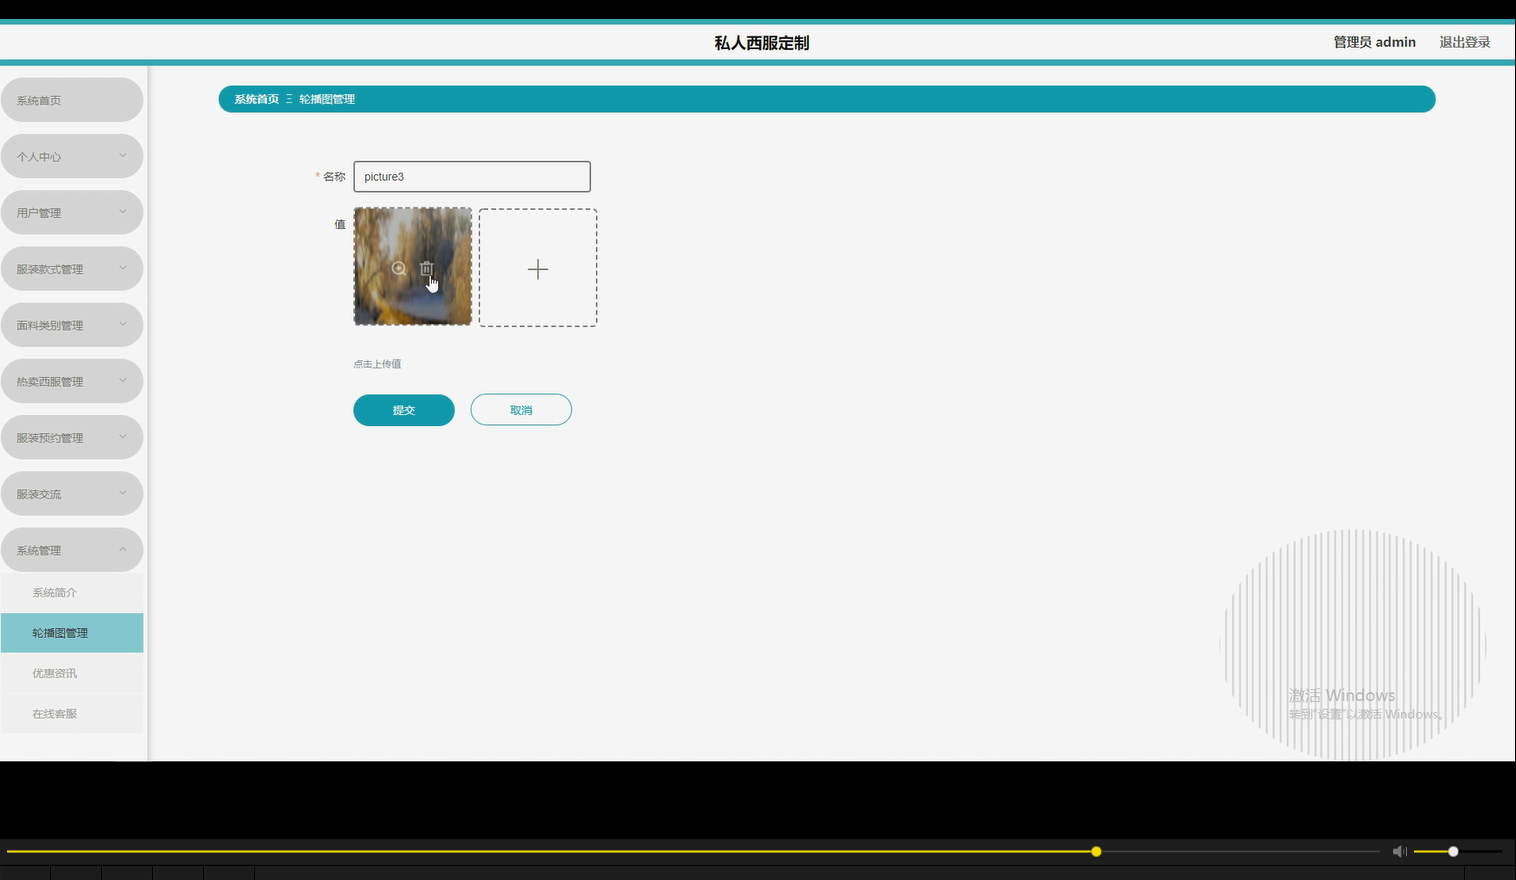
Task: Mute the video player speaker icon
Action: 1400,851
